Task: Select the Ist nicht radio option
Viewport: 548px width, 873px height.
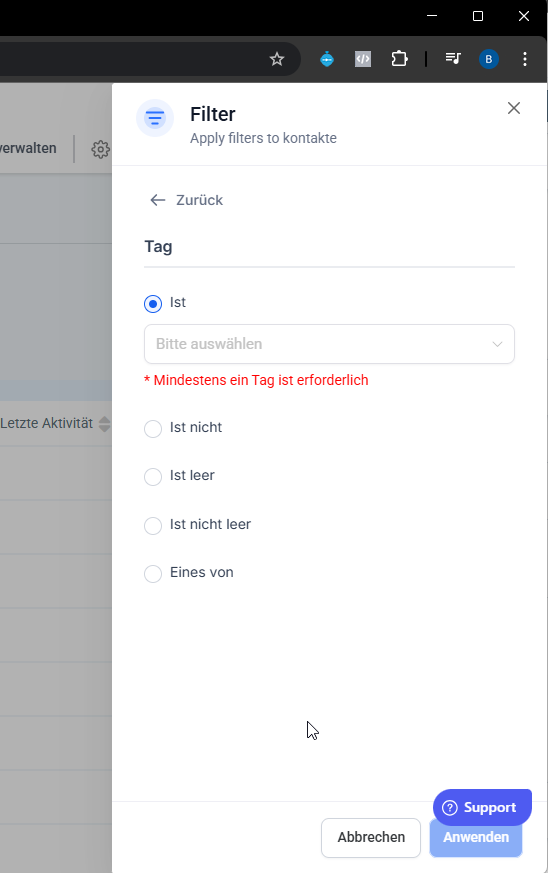Action: click(153, 429)
